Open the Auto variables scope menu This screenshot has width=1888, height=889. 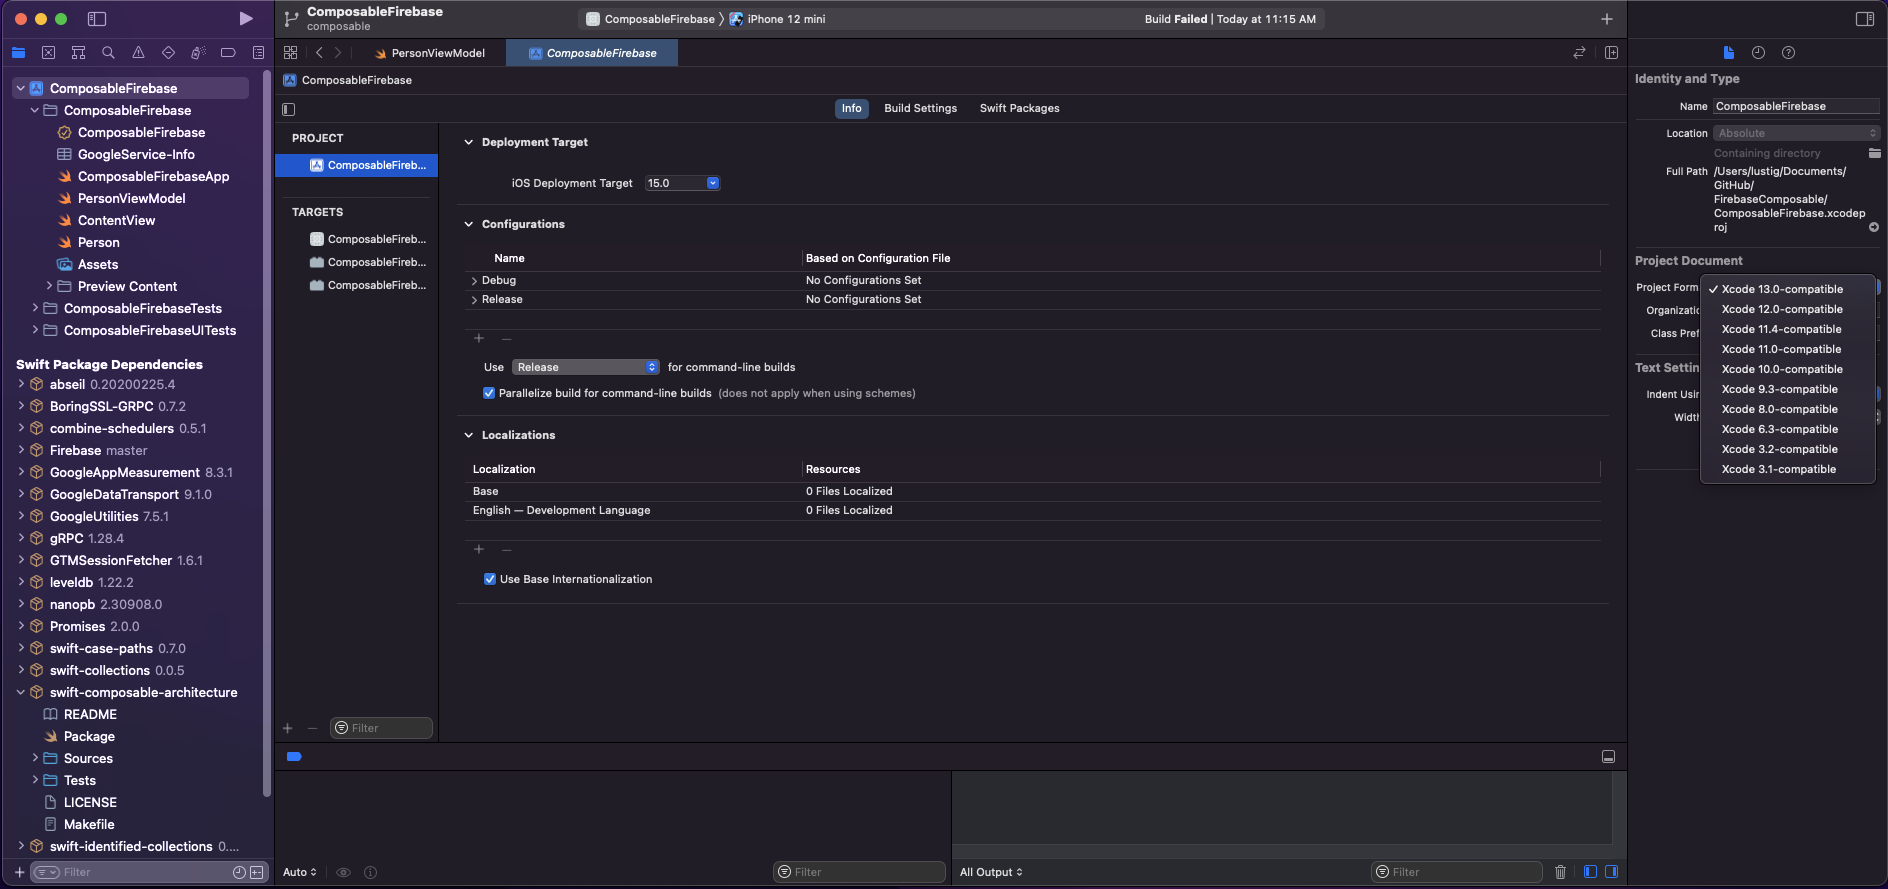pos(300,872)
